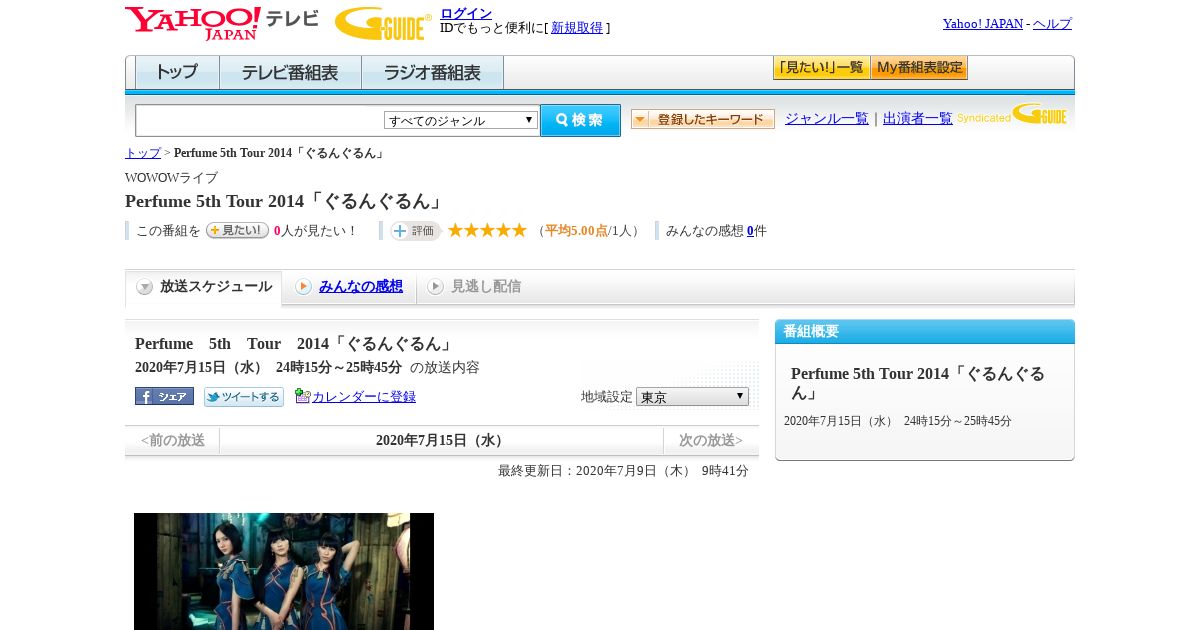Click トップ breadcrumb link

click(x=143, y=153)
